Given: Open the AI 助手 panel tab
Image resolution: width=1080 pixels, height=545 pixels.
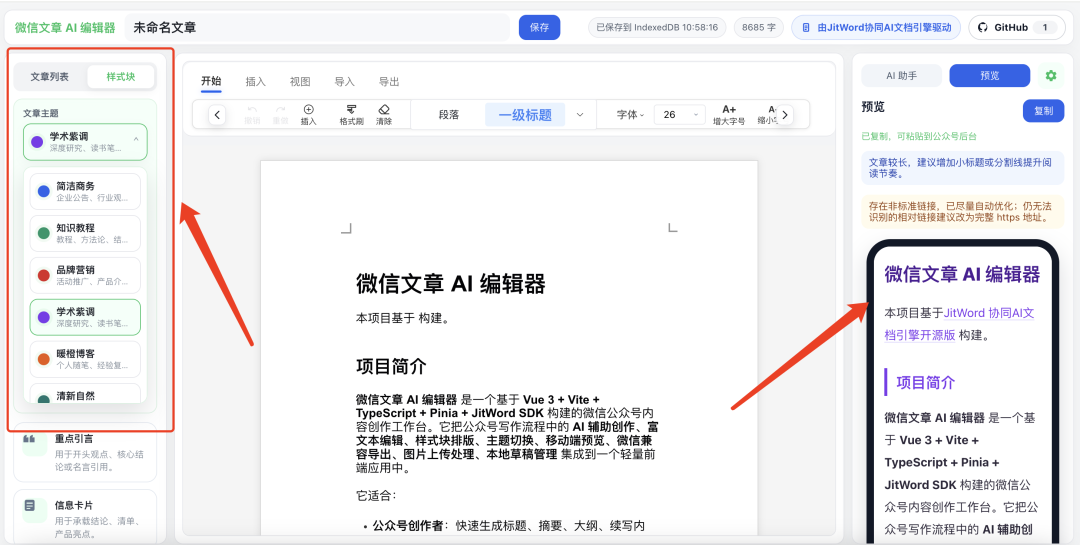Looking at the screenshot, I should 902,76.
